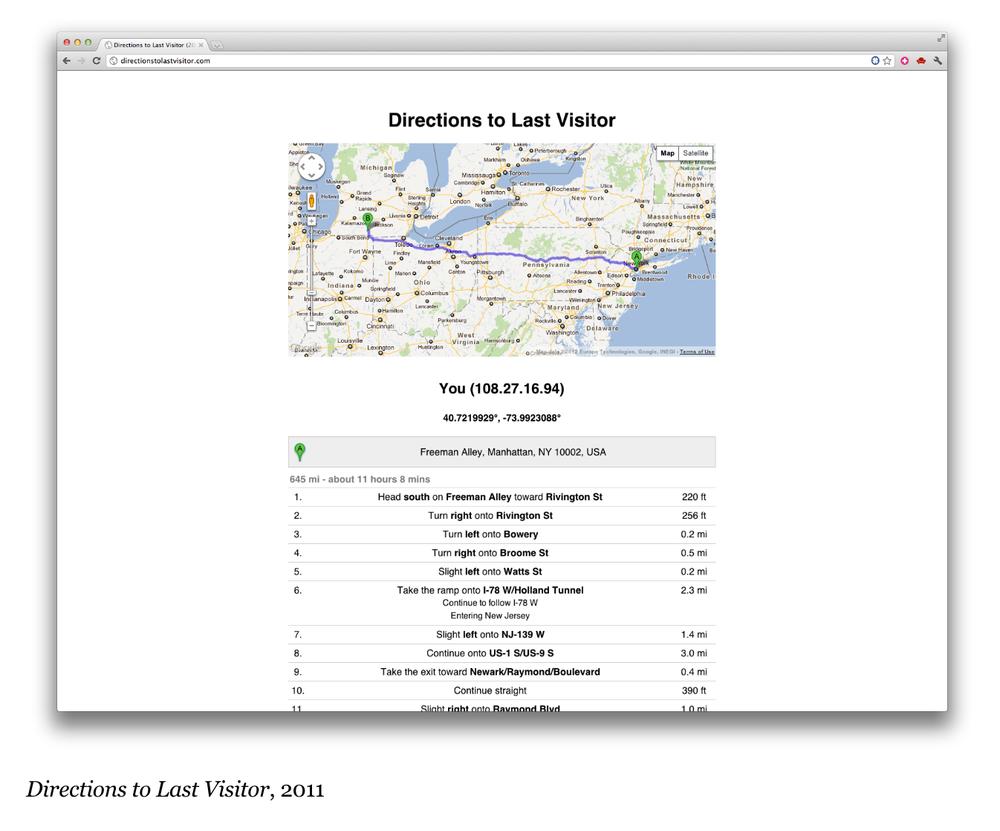1000x831 pixels.
Task: Click the Washington label on the map
Action: (x=562, y=332)
